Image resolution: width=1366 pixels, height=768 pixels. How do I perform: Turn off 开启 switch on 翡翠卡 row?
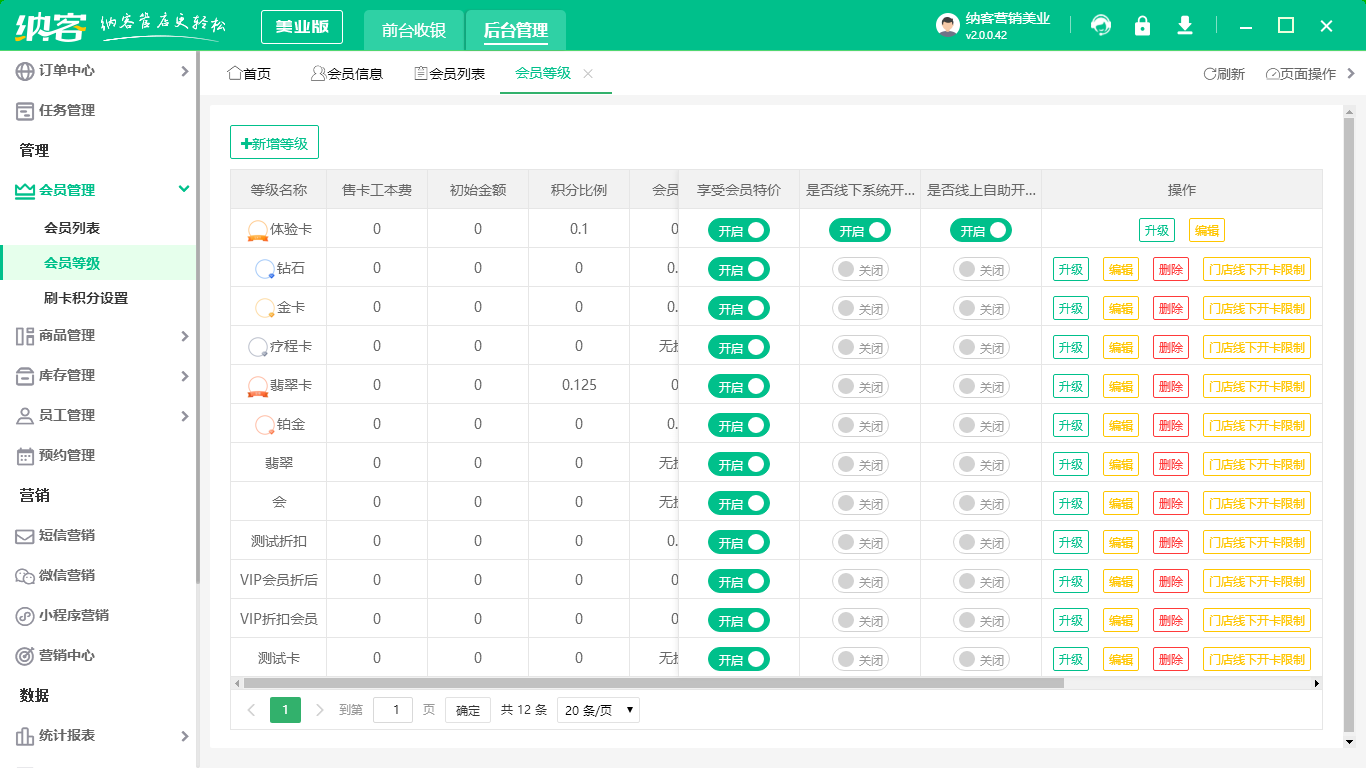[738, 385]
